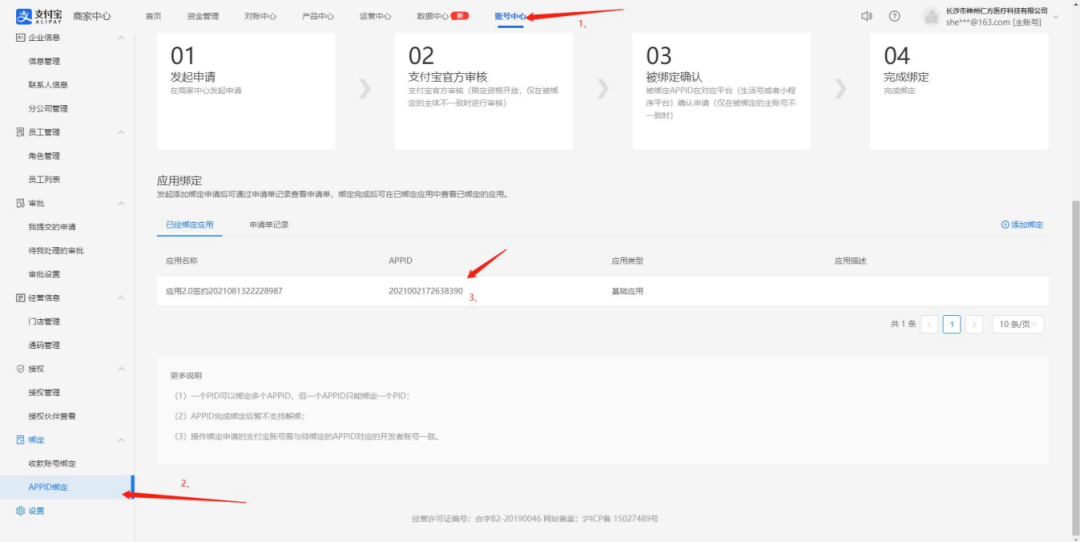Screen dimensions: 1080x542
Task: Click the 02 支付宝官方审核 step card
Action: click(484, 91)
